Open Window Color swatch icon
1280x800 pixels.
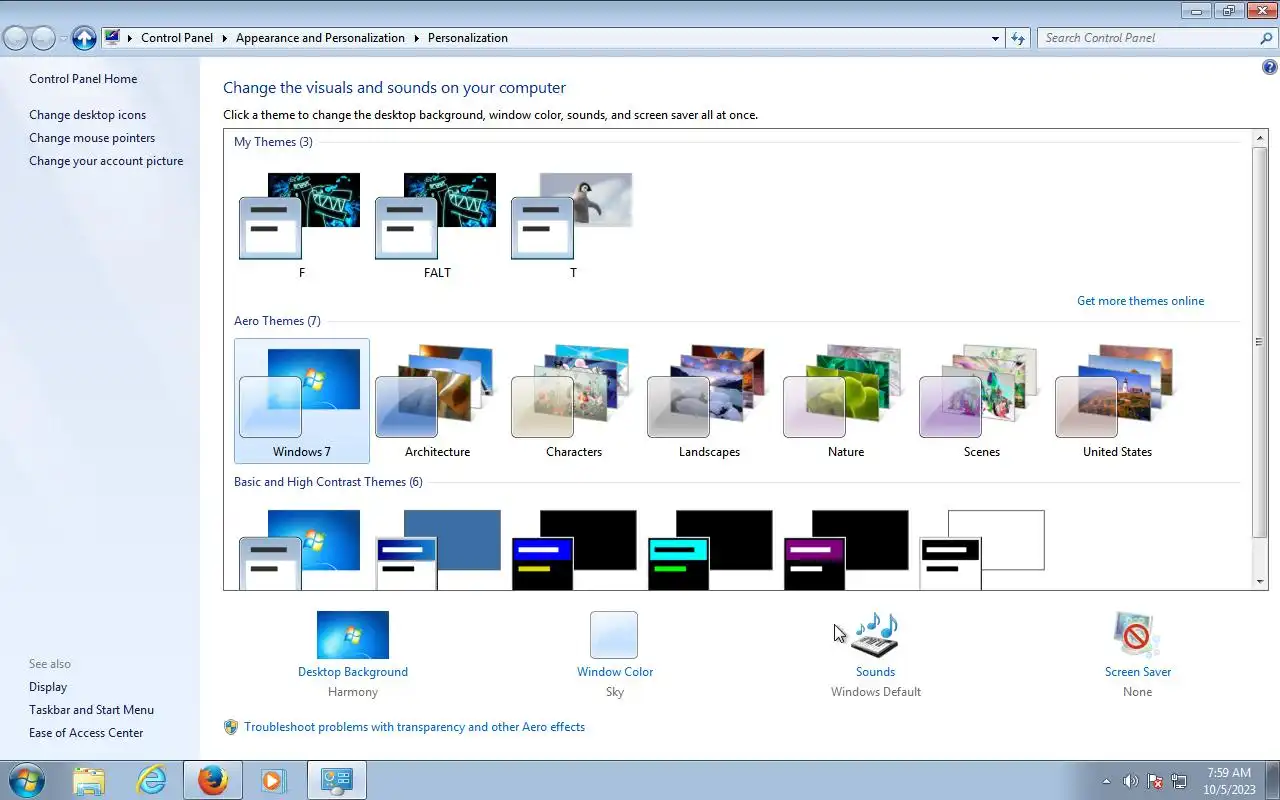tap(614, 635)
